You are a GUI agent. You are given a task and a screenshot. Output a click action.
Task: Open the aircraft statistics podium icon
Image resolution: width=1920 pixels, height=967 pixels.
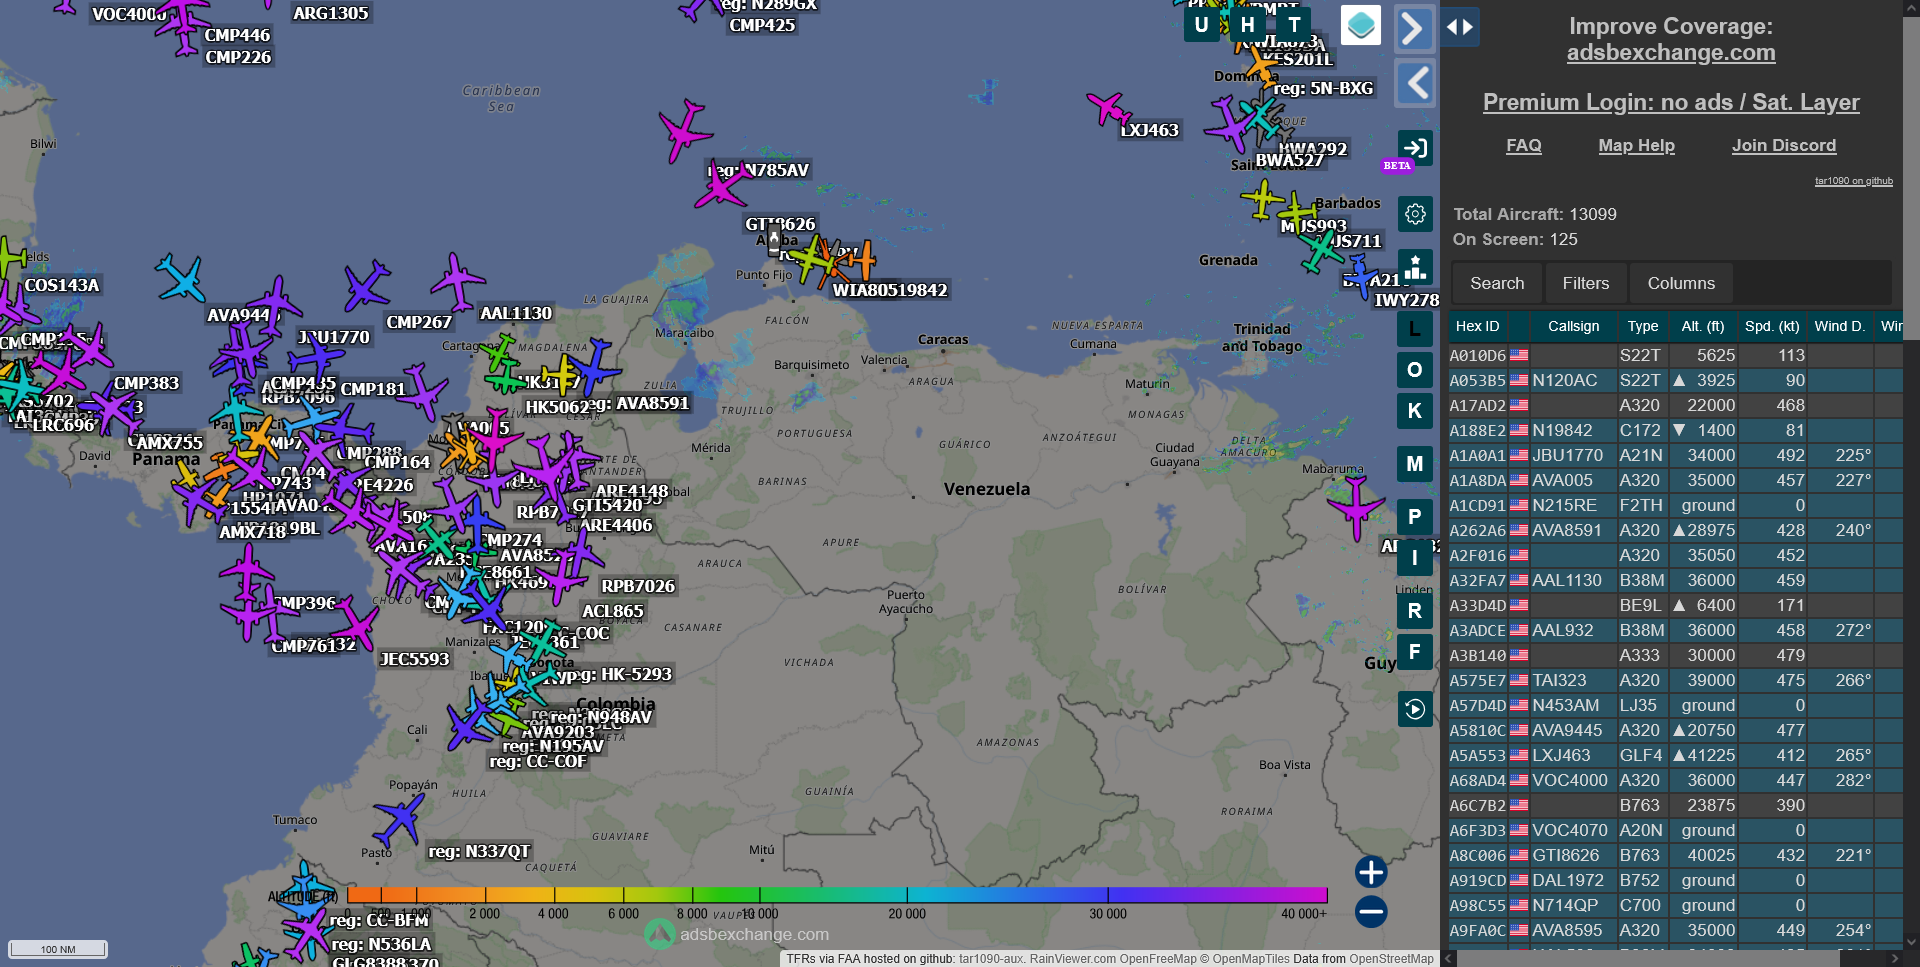[1415, 267]
